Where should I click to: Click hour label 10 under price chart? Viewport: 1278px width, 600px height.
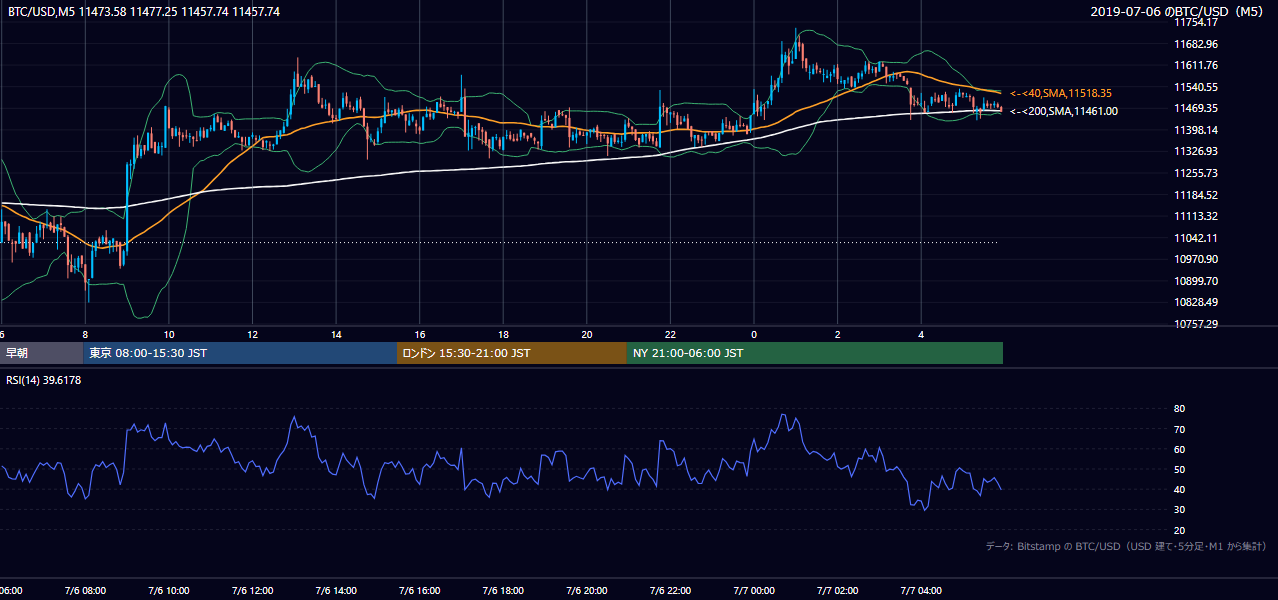(169, 334)
